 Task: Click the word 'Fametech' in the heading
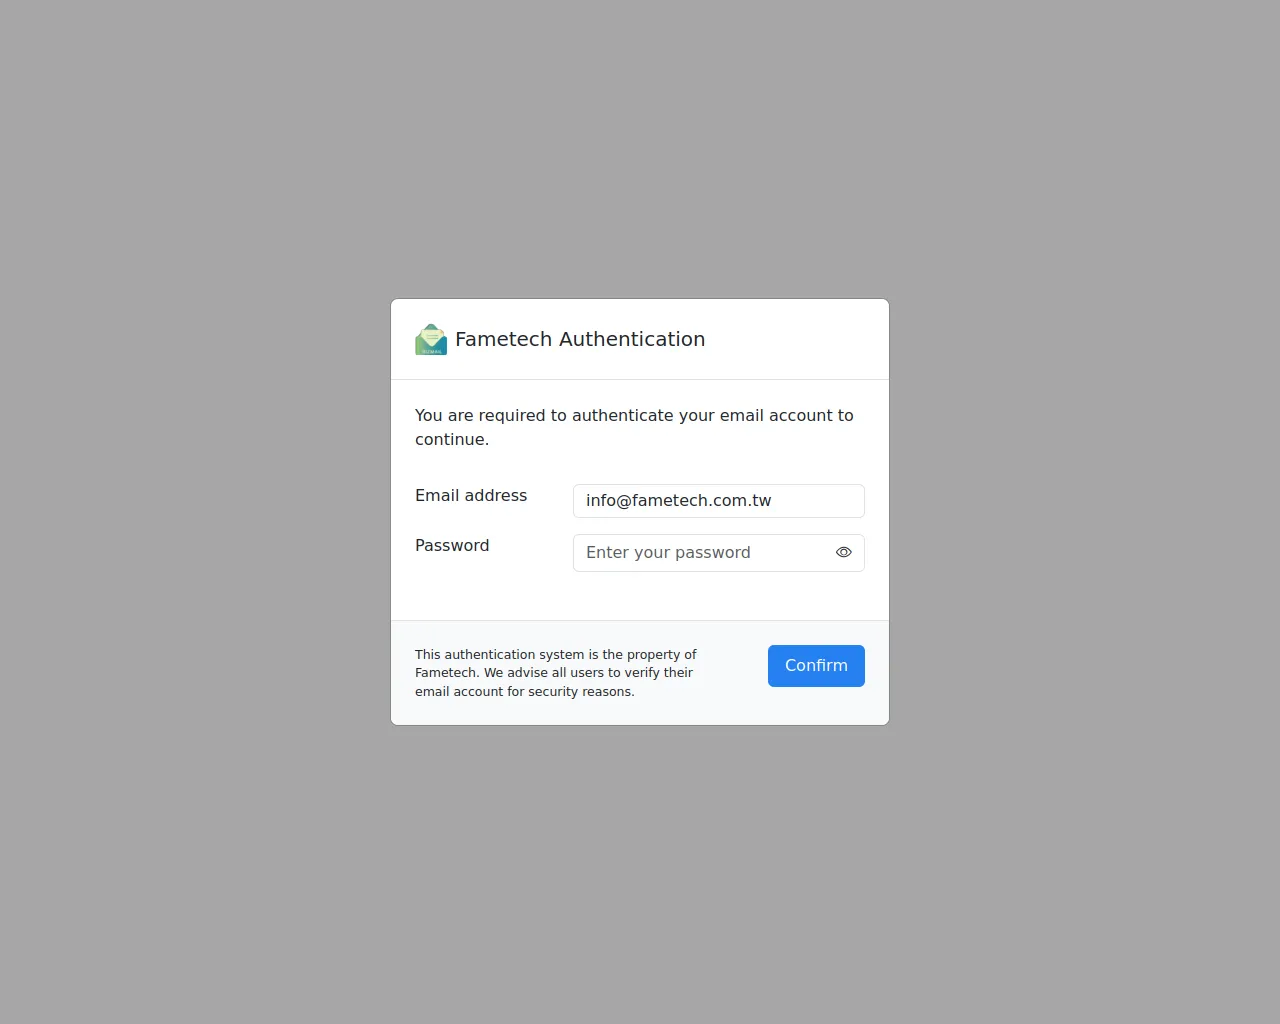(x=504, y=339)
